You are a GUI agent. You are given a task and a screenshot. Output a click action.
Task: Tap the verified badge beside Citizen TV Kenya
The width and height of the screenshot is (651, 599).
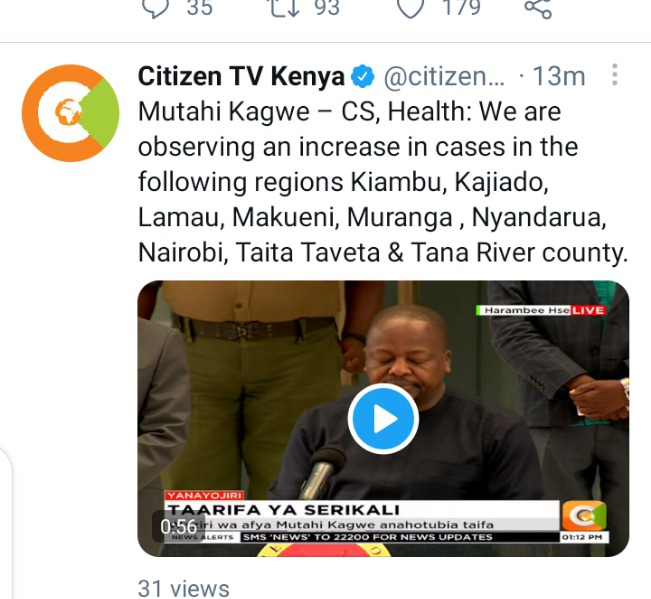click(362, 76)
